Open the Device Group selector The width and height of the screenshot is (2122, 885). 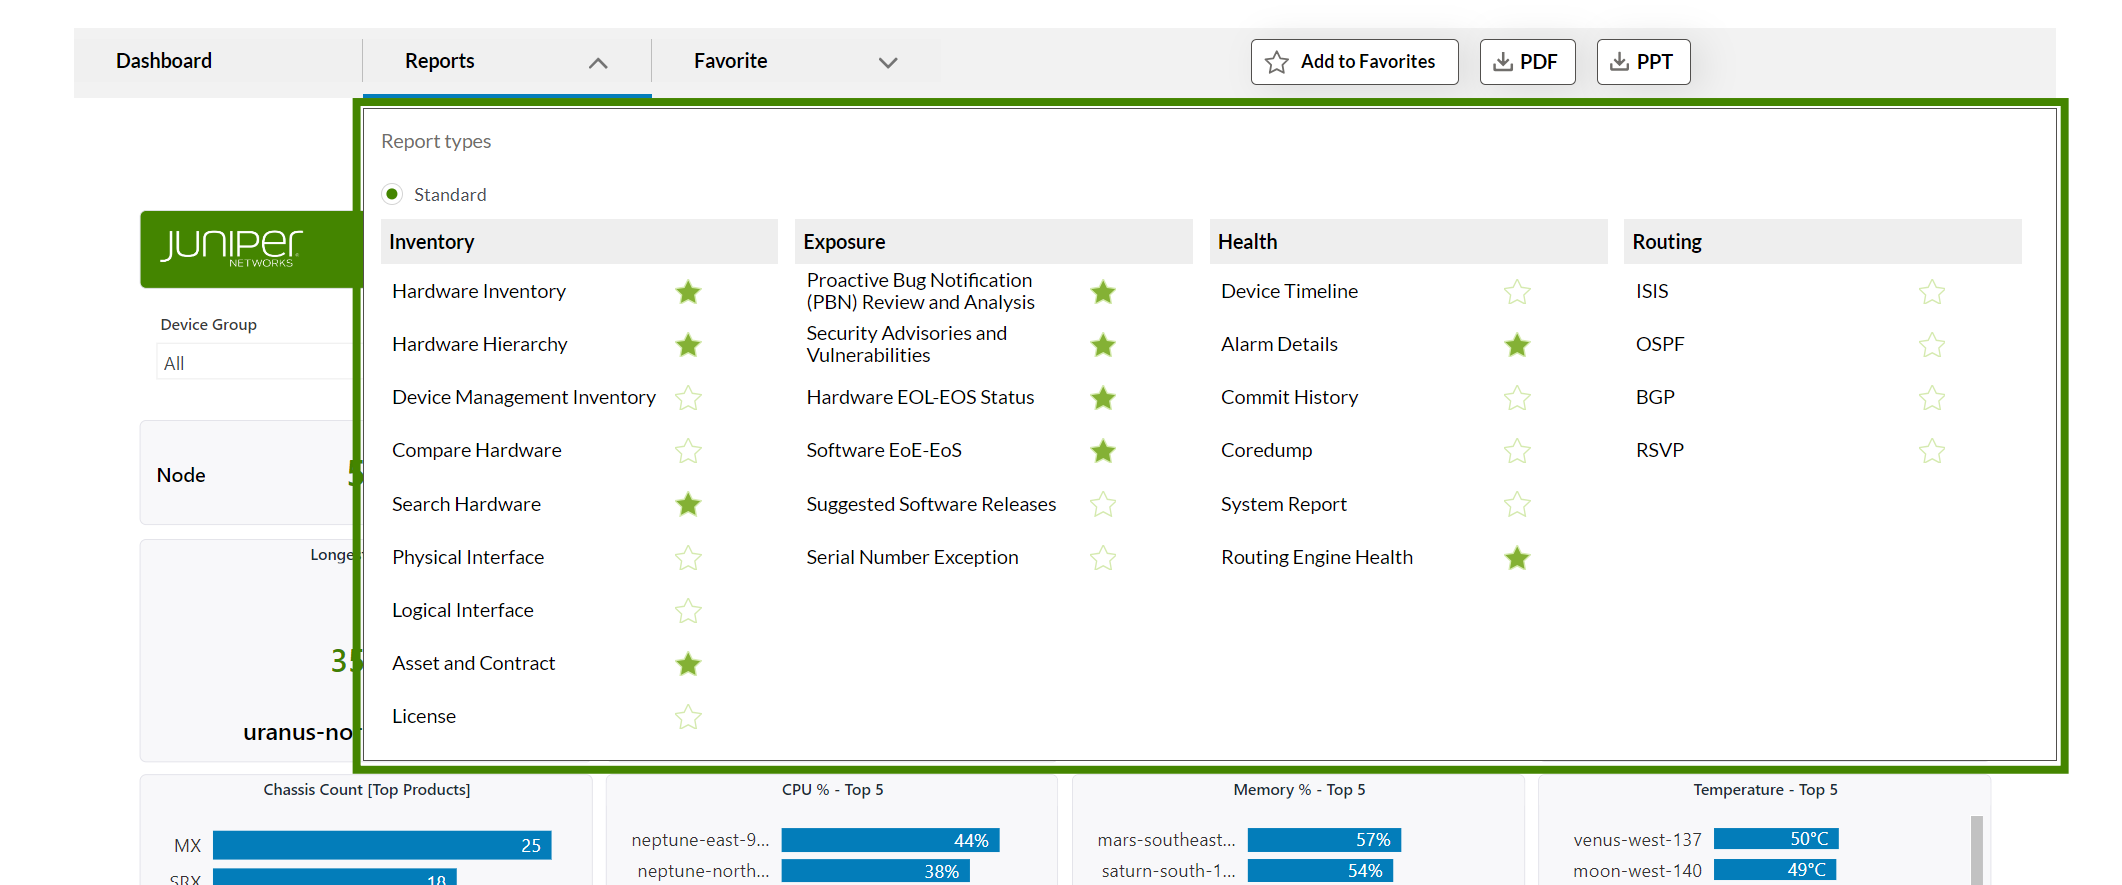(256, 363)
